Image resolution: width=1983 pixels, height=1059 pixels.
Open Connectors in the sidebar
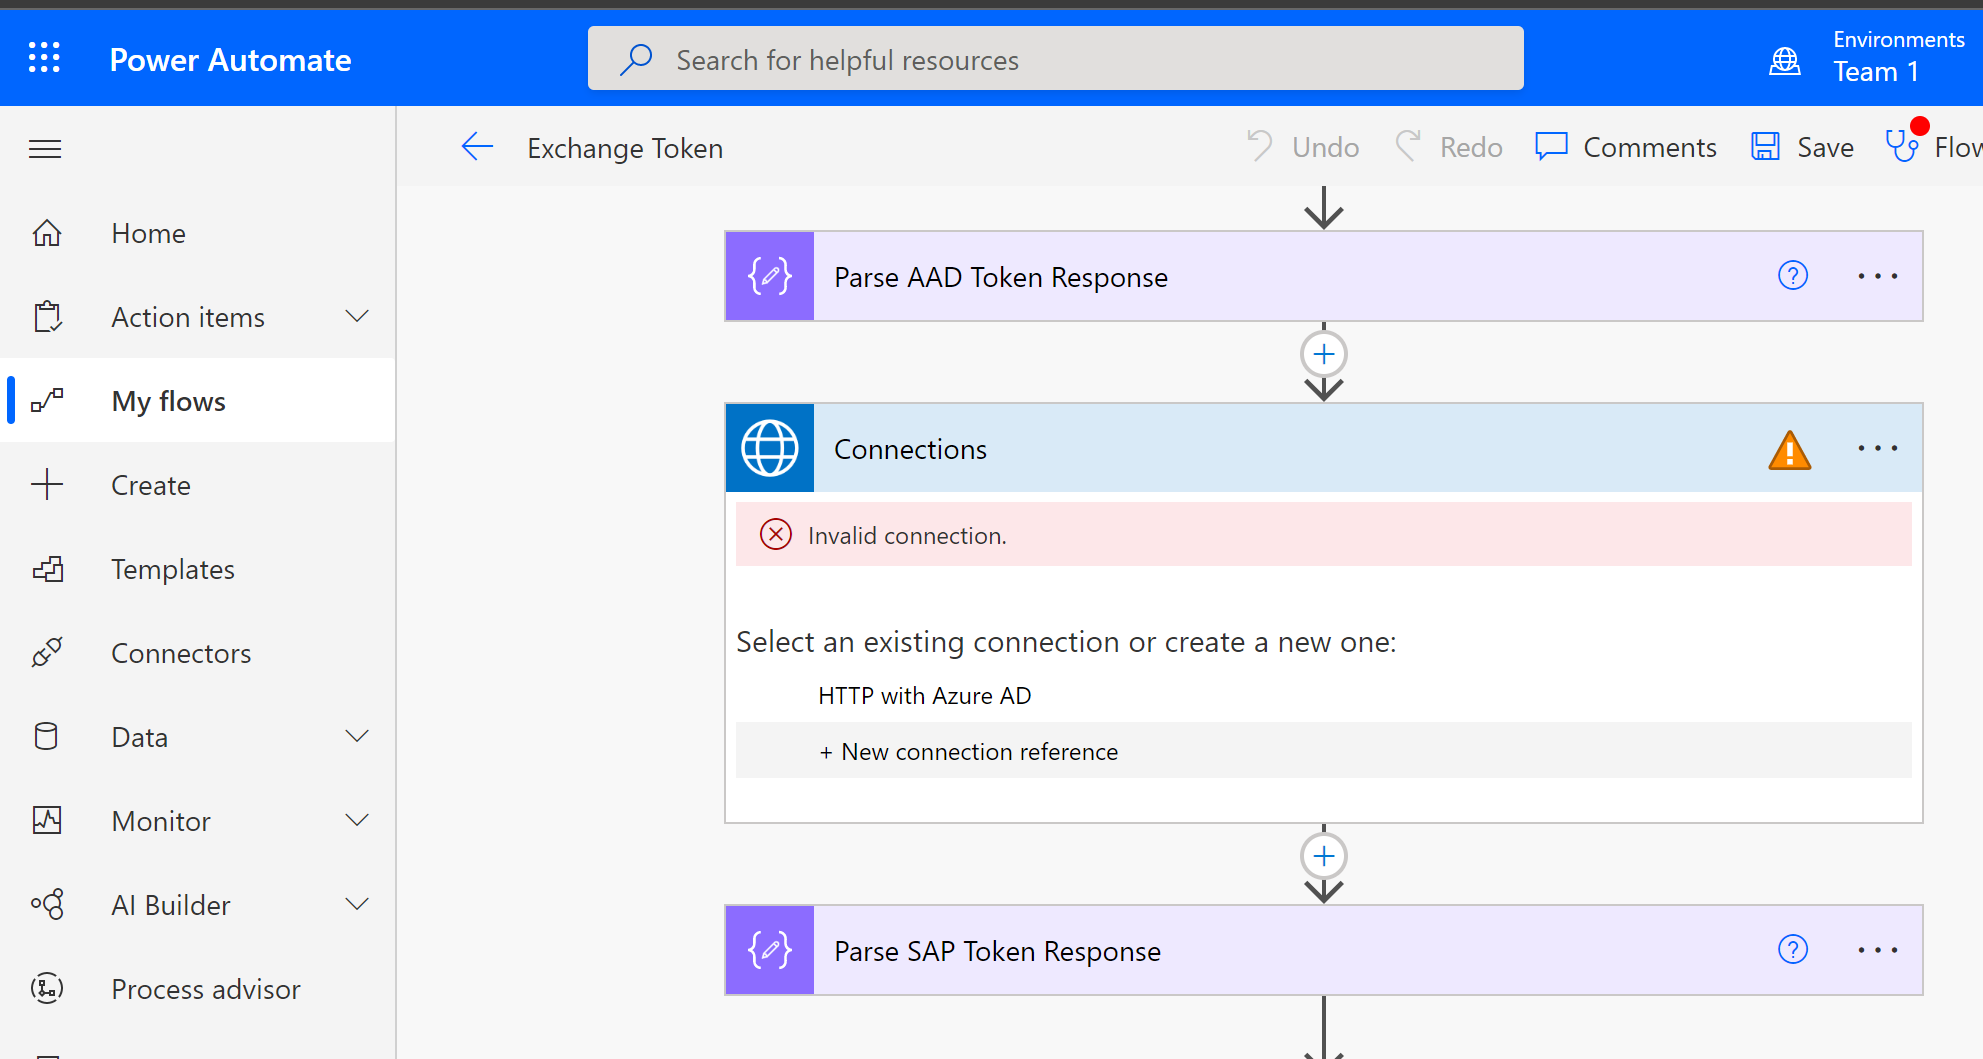click(x=198, y=653)
